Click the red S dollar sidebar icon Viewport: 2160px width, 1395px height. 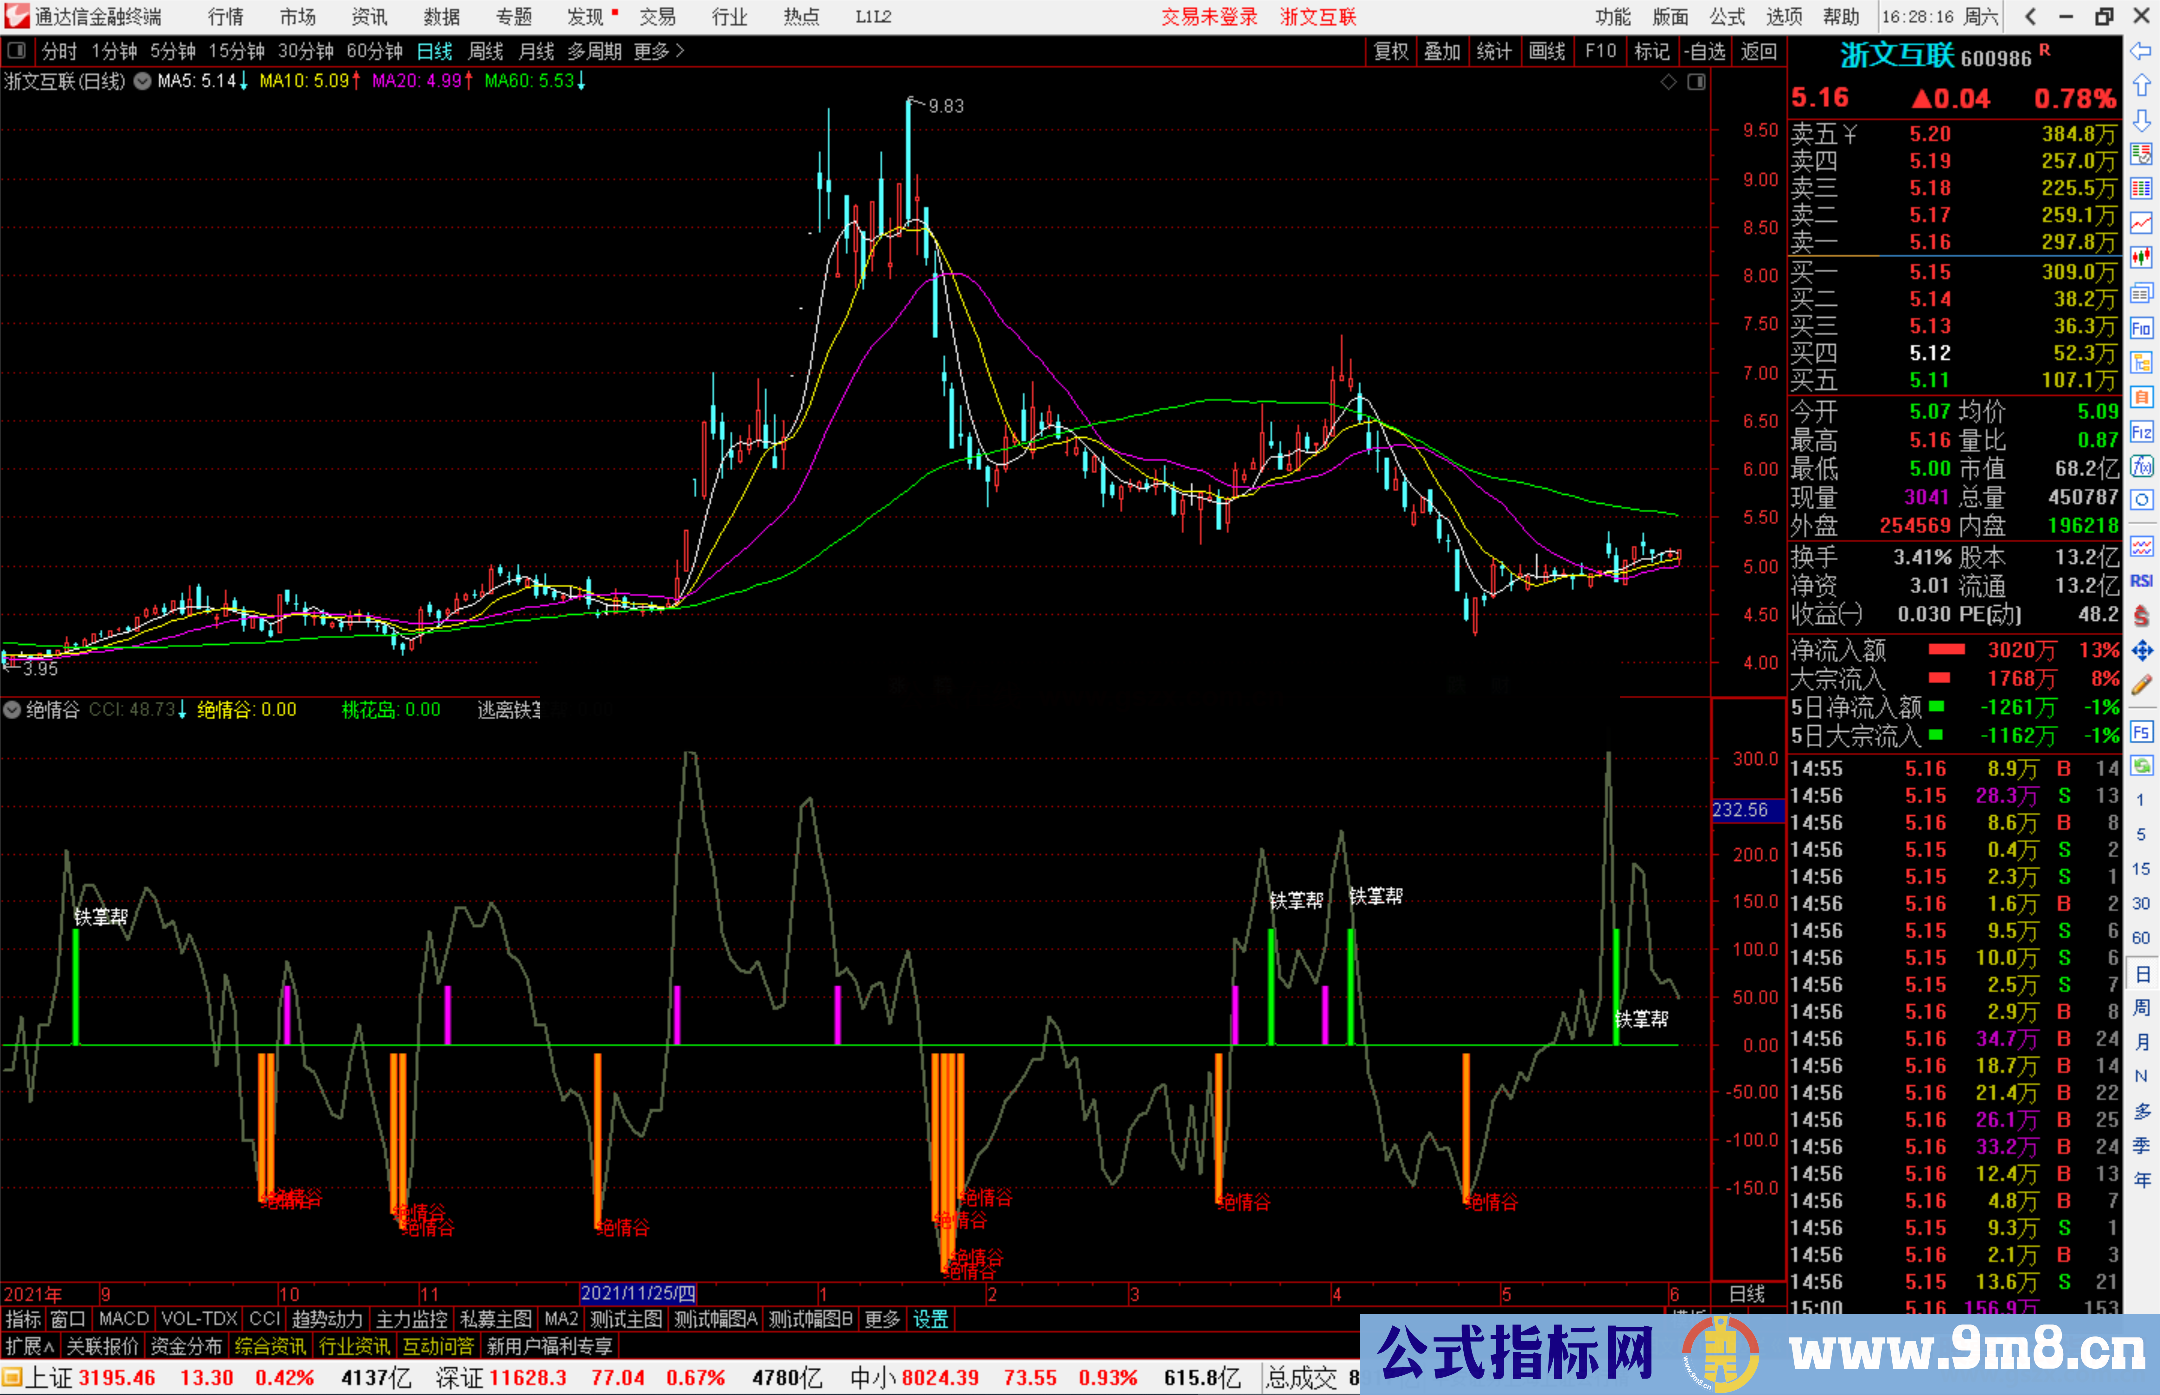2141,616
